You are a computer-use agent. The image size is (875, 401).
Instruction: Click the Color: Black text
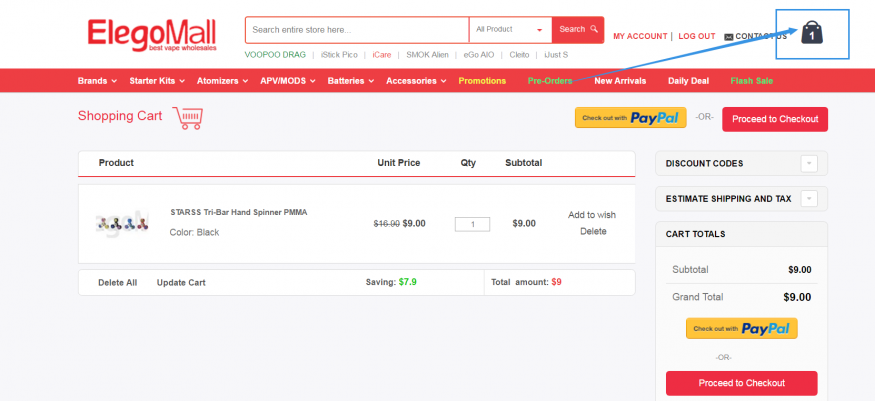[x=194, y=233]
